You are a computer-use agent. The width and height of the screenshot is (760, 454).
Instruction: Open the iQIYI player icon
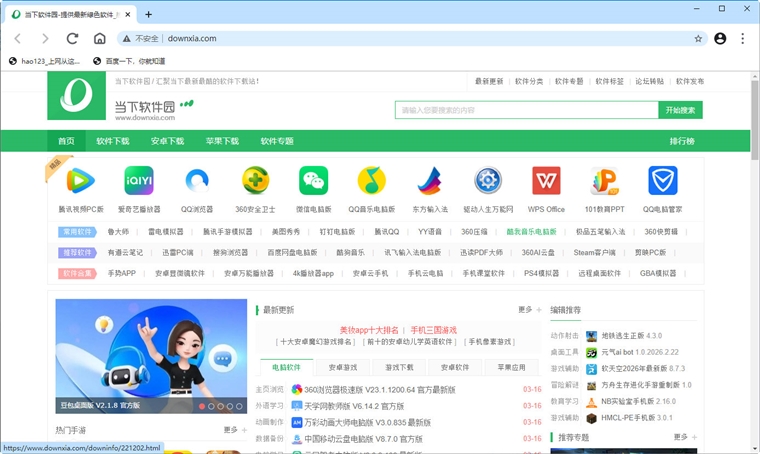click(139, 181)
